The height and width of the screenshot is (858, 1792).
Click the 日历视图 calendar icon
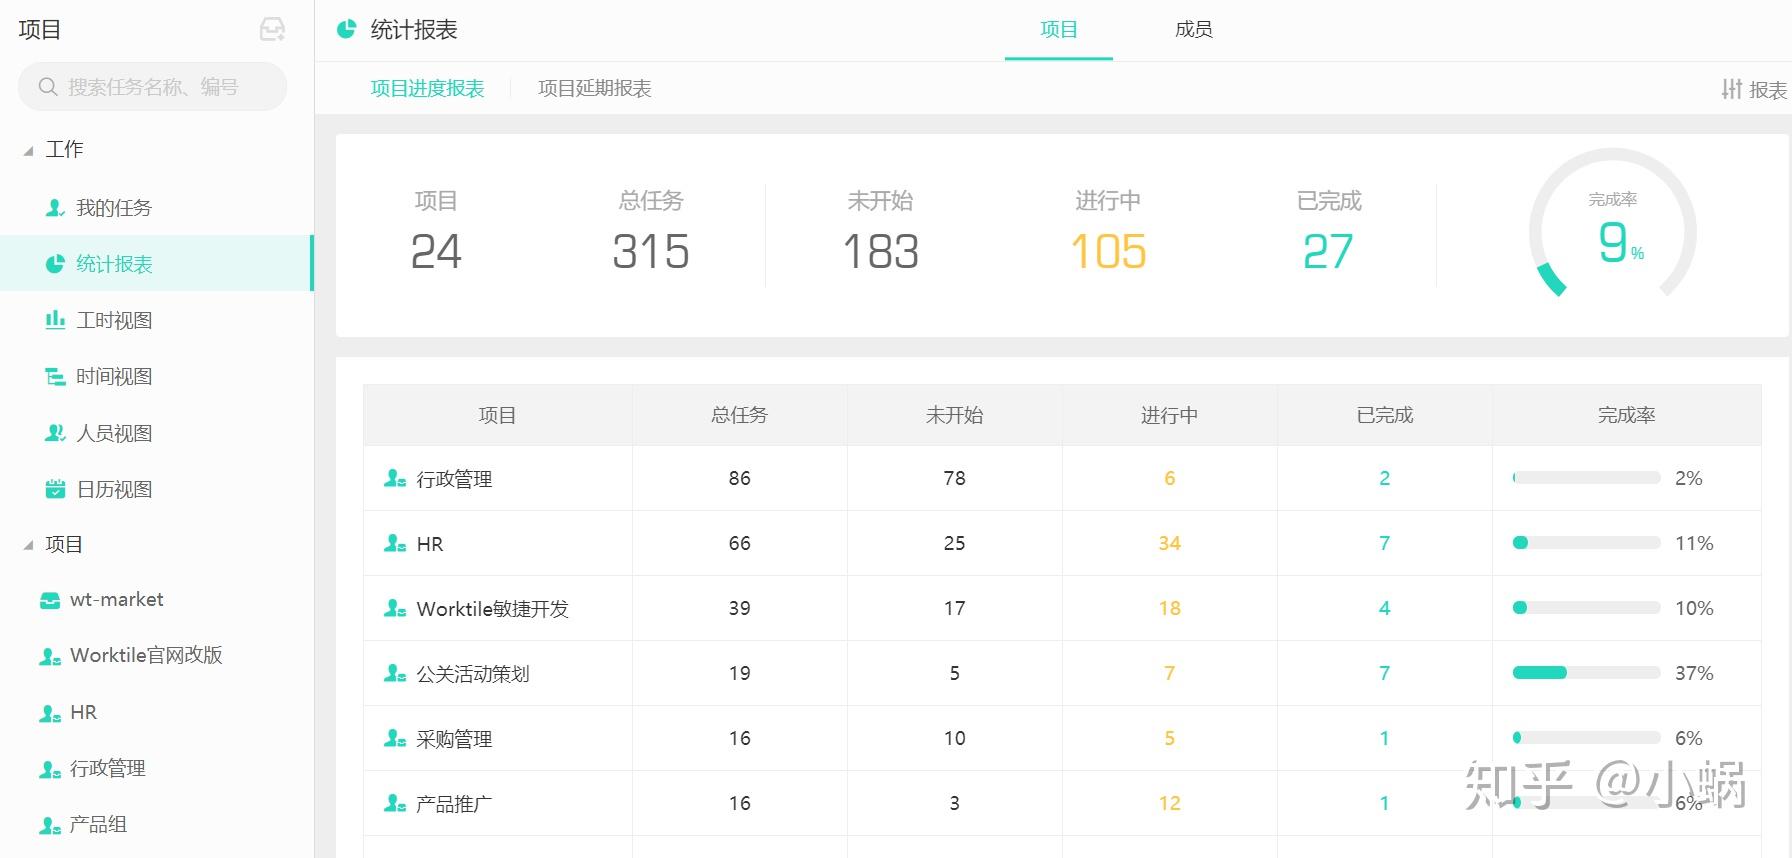[x=55, y=489]
